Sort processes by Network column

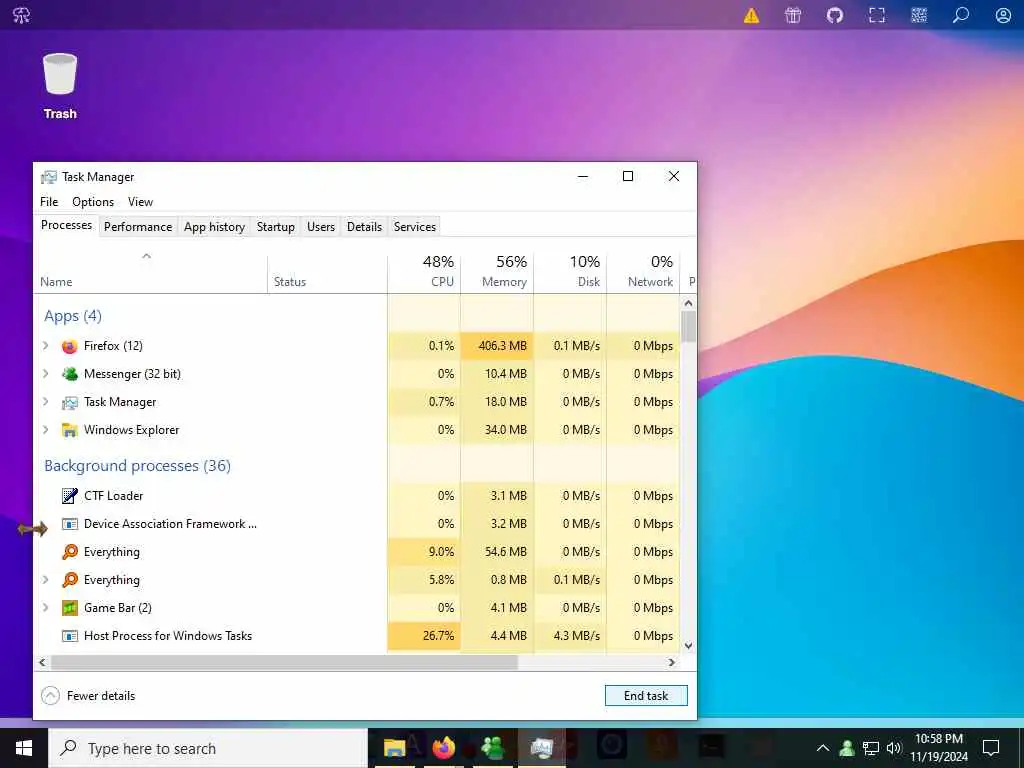643,273
